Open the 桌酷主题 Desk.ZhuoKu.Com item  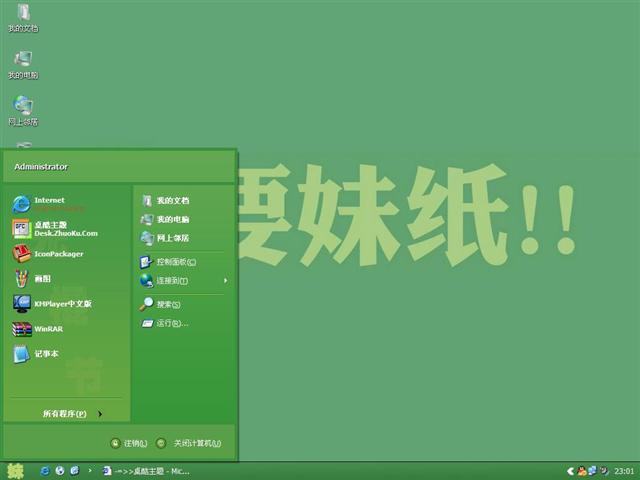pyautogui.click(x=55, y=229)
